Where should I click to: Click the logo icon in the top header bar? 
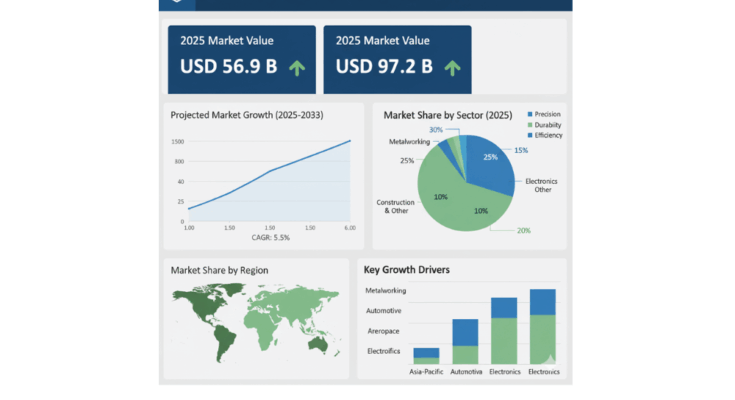point(177,3)
